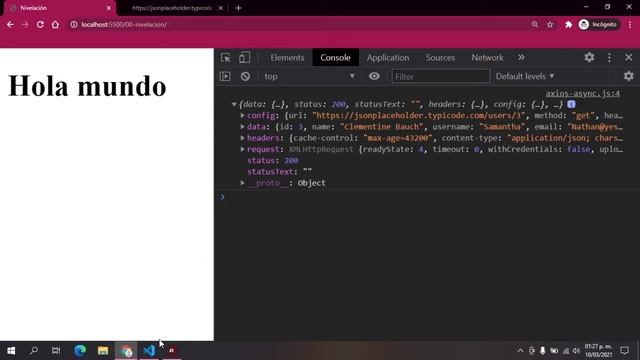Reload the page
Image resolution: width=640 pixels, height=360 pixels.
[40, 24]
